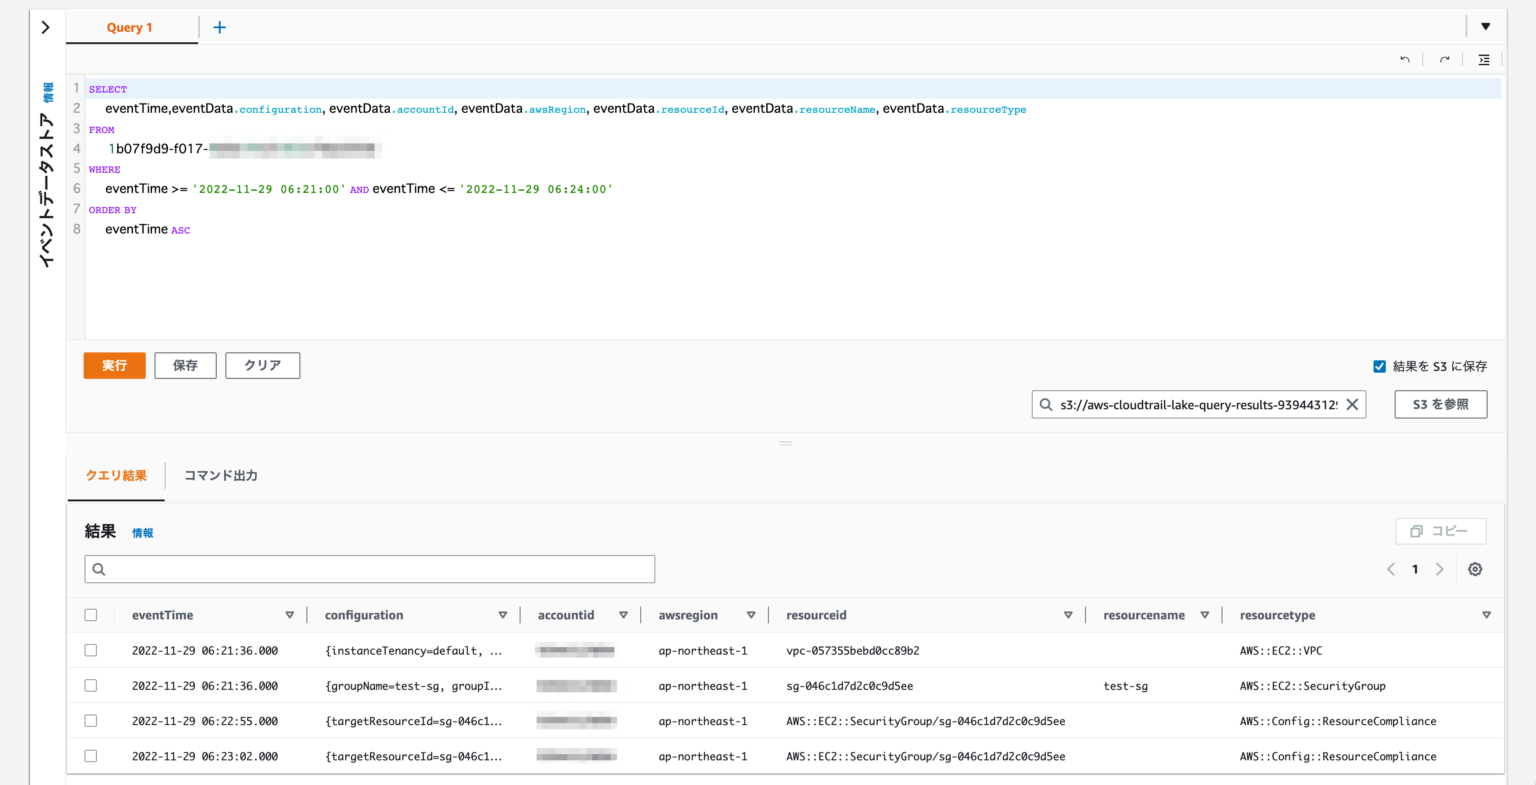Uncheck 結果を S3 に保存
1536x785 pixels.
pyautogui.click(x=1379, y=365)
